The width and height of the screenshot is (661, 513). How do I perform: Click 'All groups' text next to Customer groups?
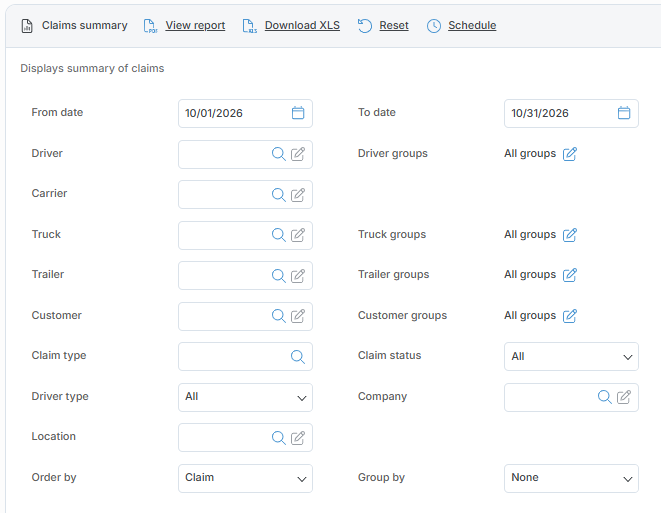coord(530,315)
